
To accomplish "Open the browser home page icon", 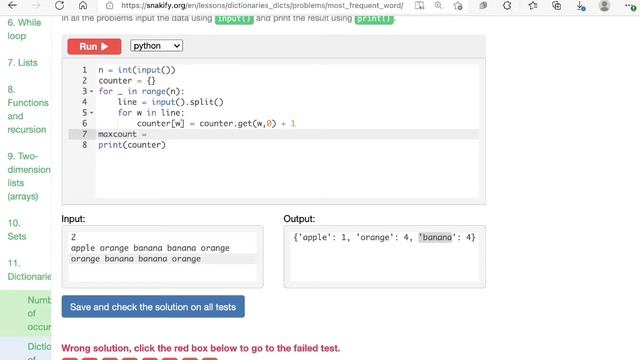I will click(83, 6).
